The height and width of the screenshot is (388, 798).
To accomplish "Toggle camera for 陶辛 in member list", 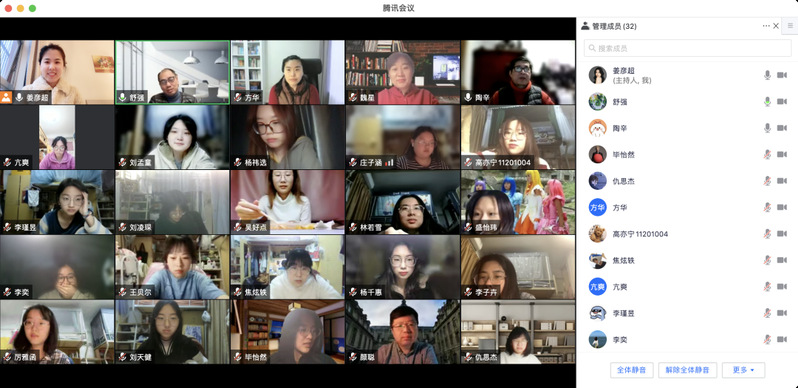I will [782, 128].
